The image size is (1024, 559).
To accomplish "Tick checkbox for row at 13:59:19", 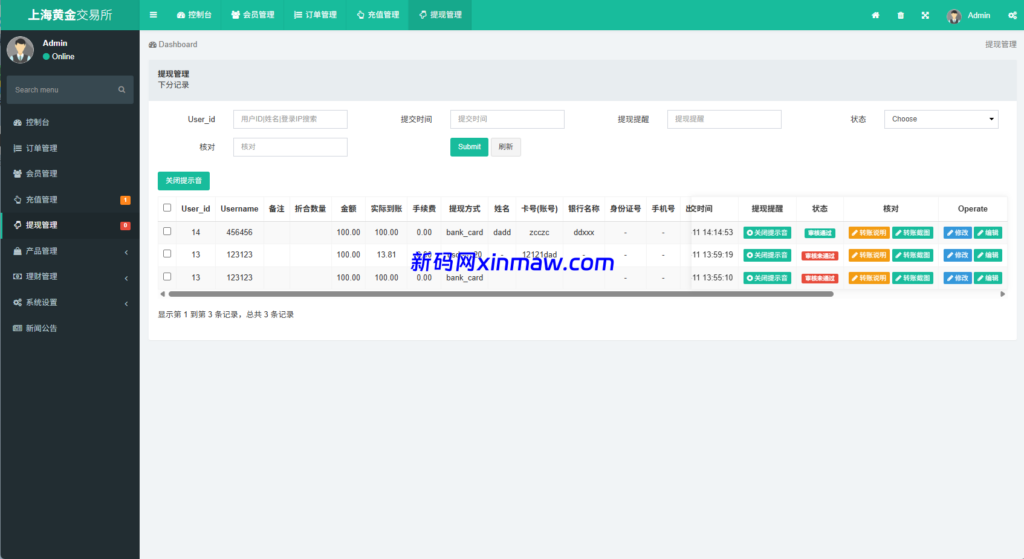I will (x=167, y=253).
